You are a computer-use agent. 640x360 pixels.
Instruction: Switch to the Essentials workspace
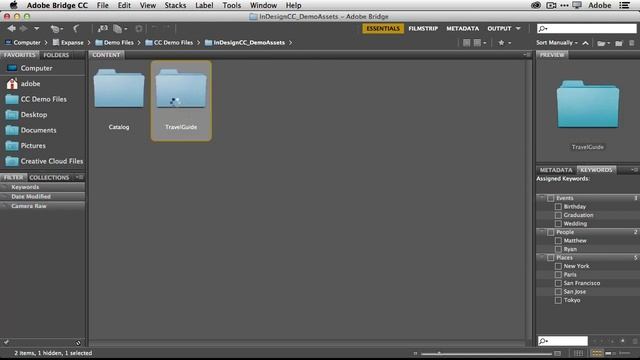tap(383, 29)
